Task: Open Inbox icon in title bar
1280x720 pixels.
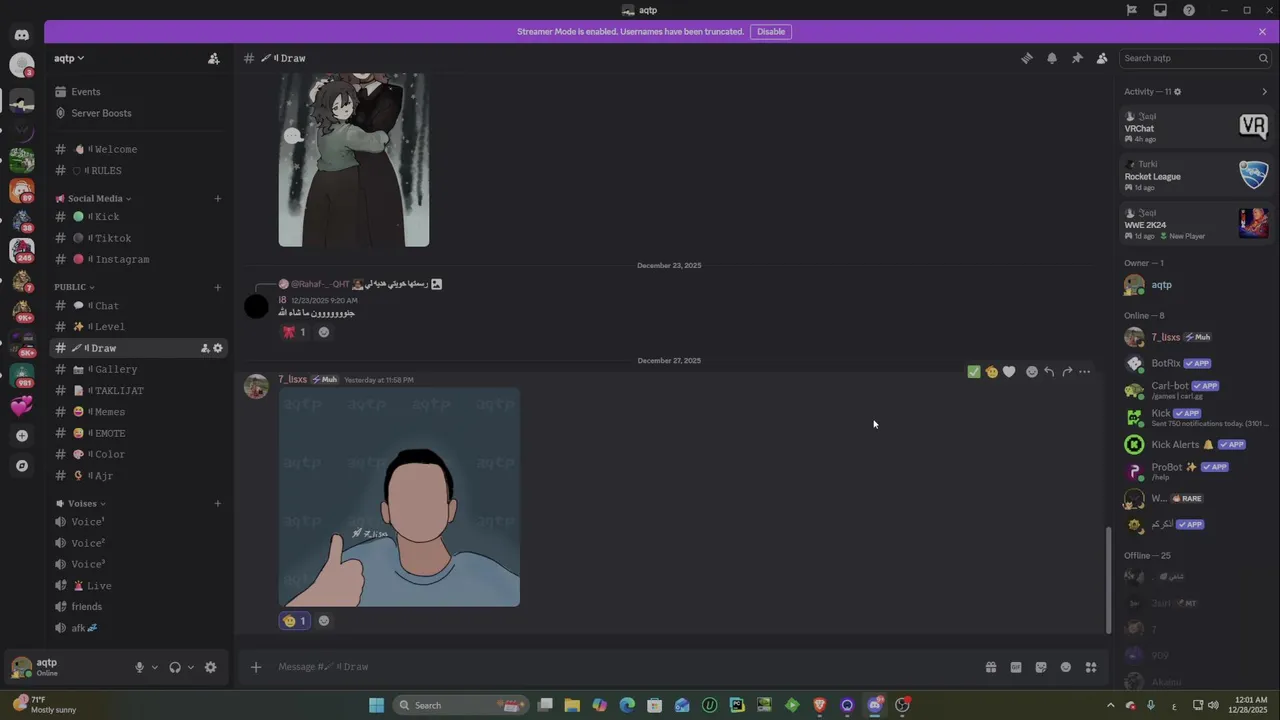Action: point(1160,10)
